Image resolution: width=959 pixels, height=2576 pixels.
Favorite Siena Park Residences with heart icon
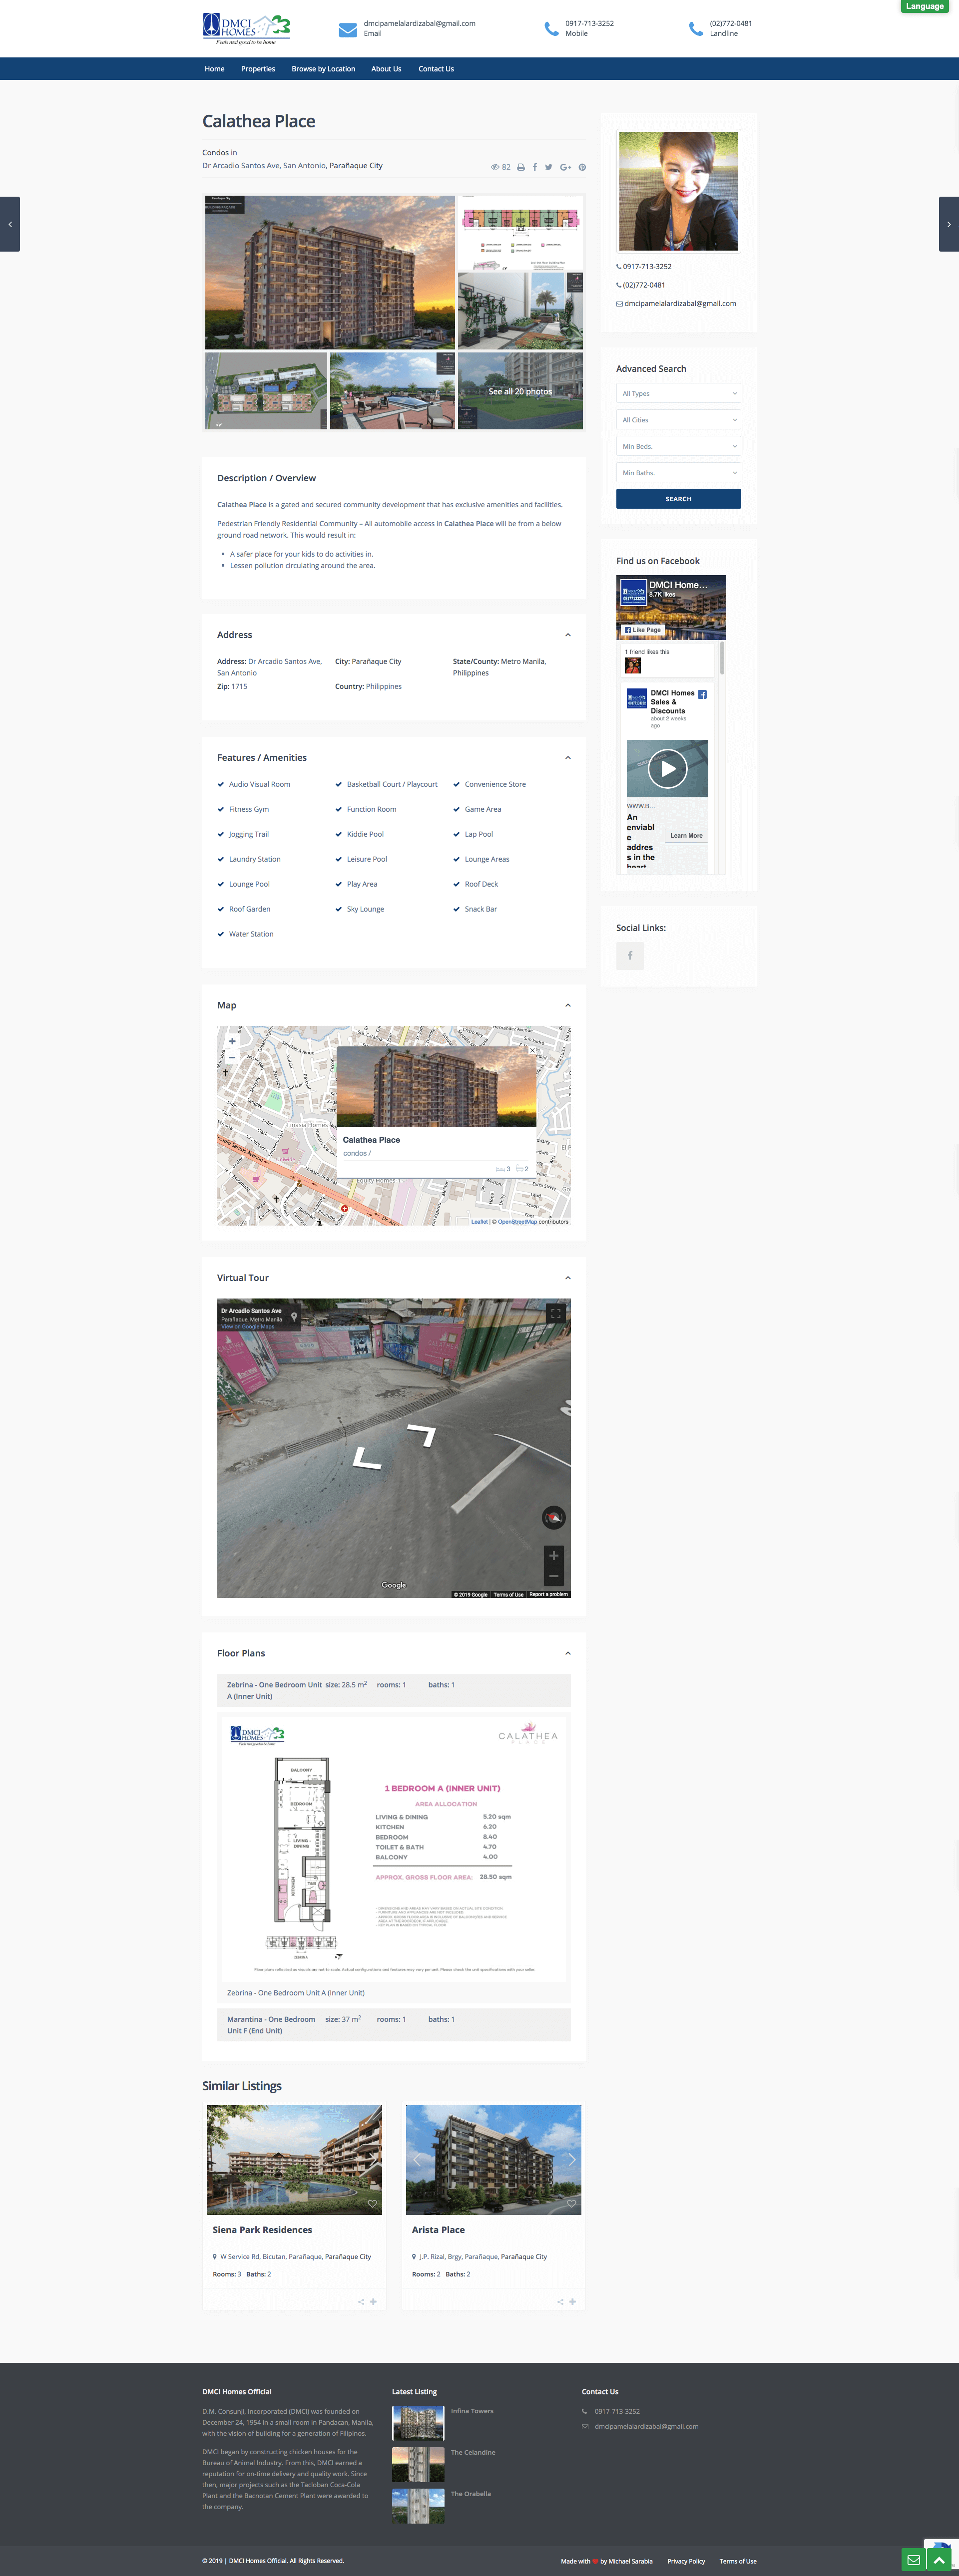[372, 2204]
